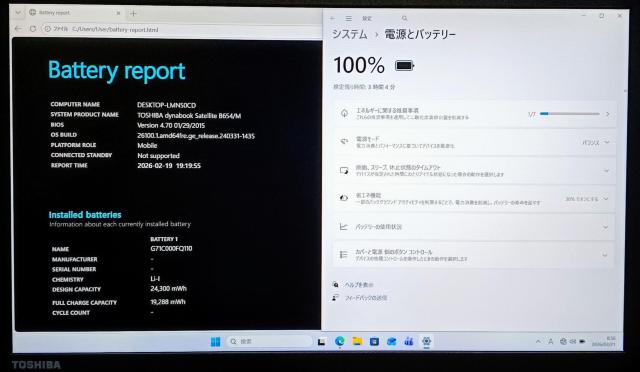Expand the screen, sleep and hibernate timeouts section
Screen dimensions: 640x372
[x=607, y=171]
